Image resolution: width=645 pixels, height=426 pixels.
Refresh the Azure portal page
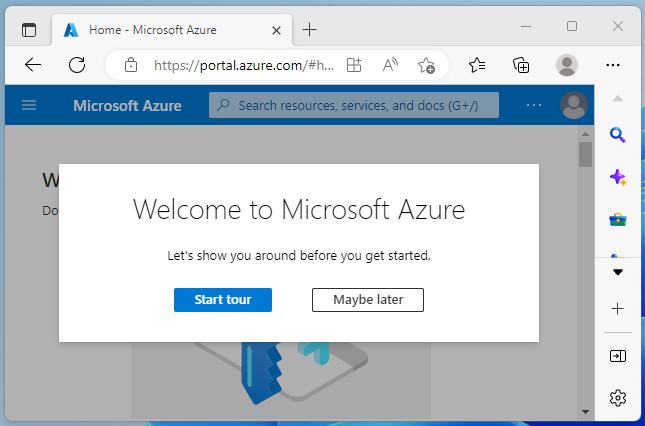tap(77, 65)
